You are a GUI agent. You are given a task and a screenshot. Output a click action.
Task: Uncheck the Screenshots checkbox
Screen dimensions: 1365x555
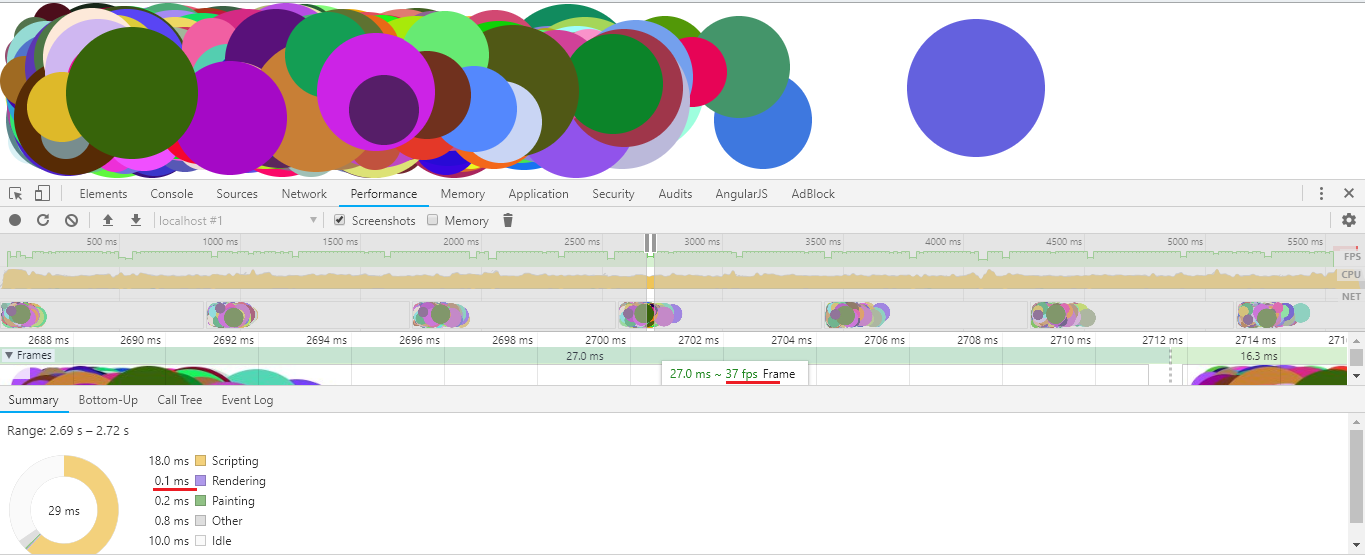coord(340,220)
